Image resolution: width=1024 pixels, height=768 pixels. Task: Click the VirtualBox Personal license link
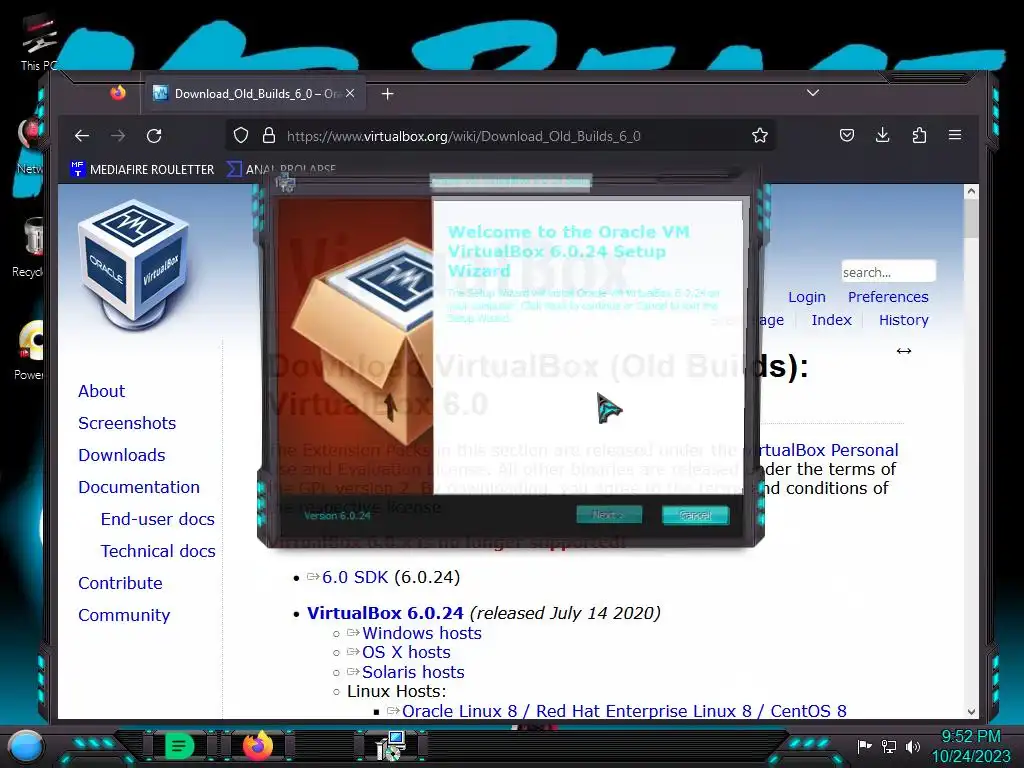click(823, 451)
